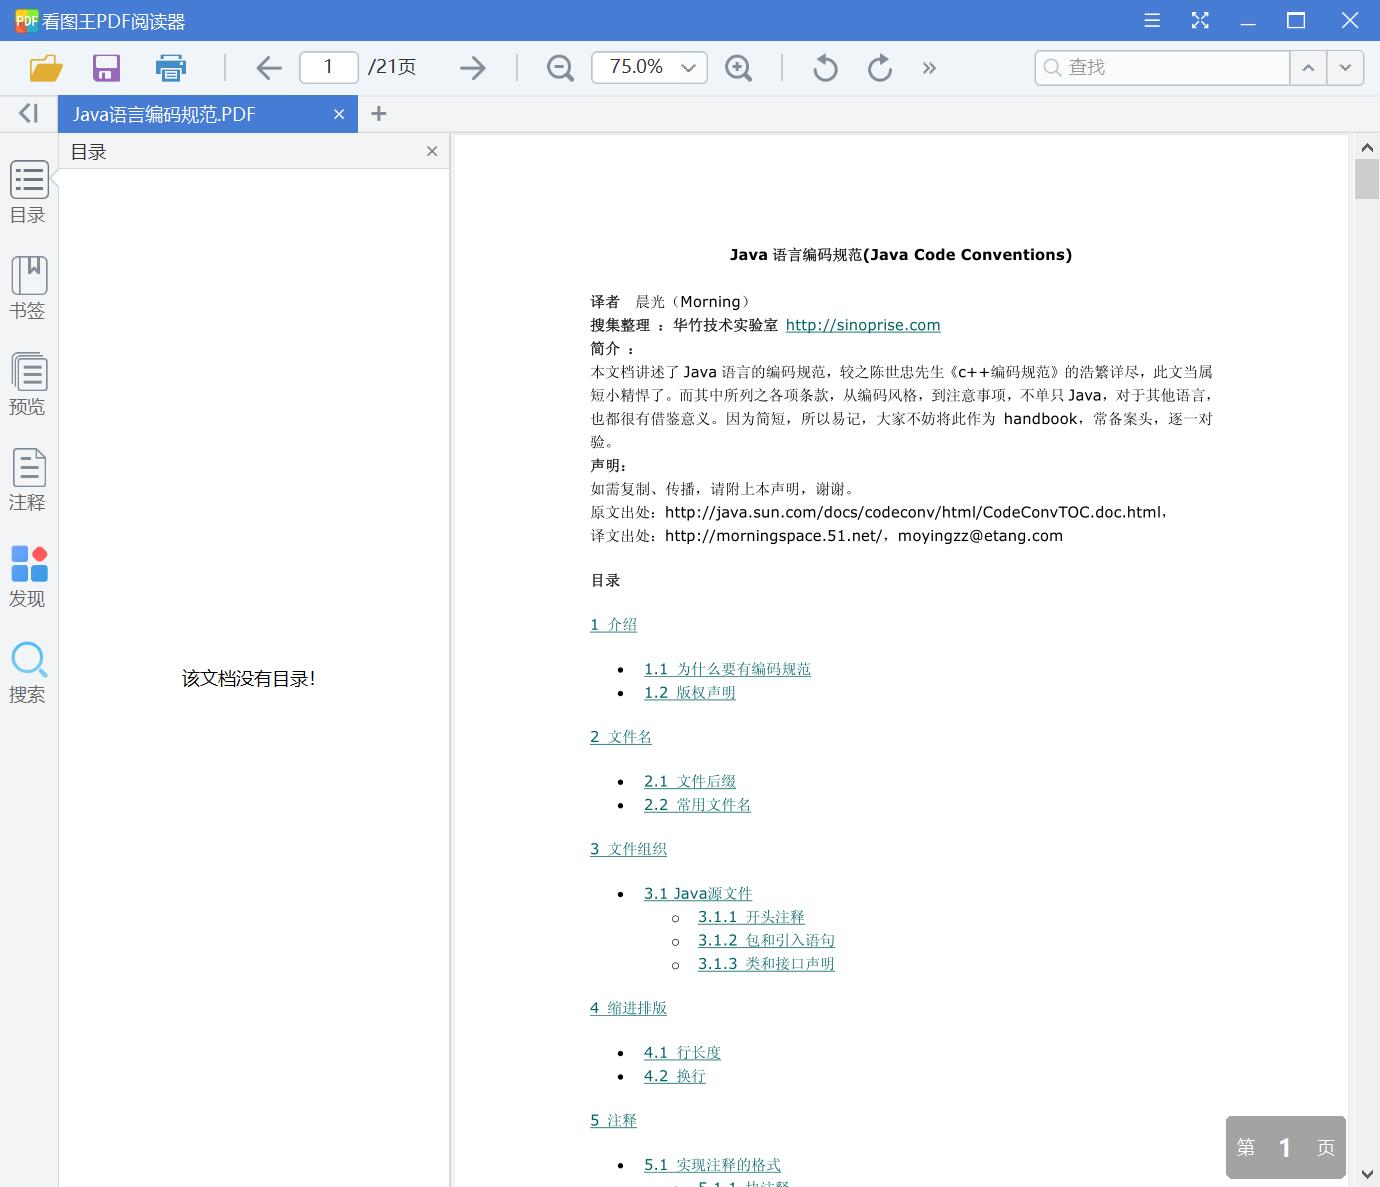Find the previous match with the up chevron

tap(1308, 67)
